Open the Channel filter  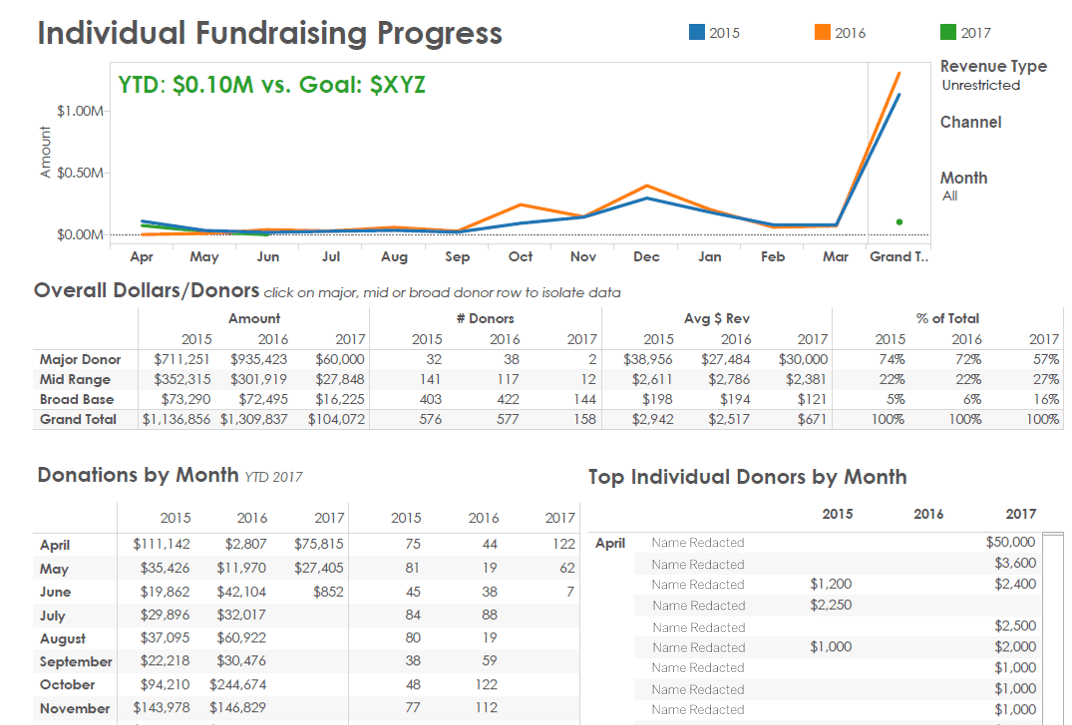pos(970,122)
